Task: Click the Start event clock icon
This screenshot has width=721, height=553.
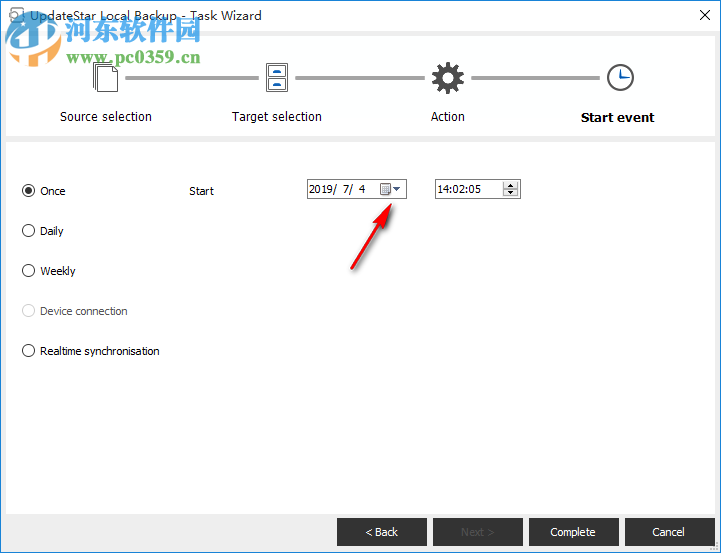Action: (x=620, y=77)
